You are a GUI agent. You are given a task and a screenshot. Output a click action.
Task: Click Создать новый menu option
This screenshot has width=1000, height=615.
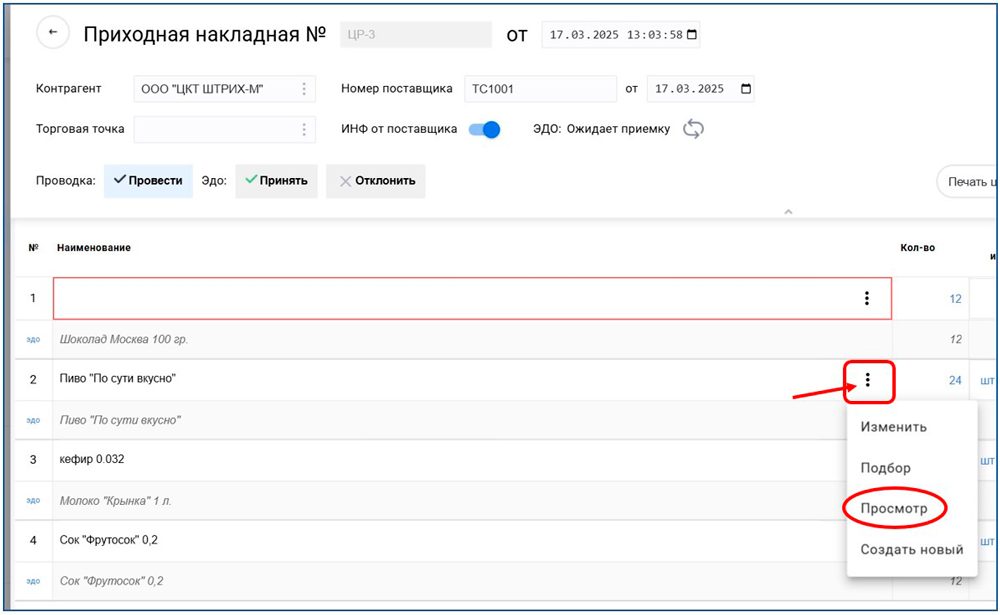911,549
